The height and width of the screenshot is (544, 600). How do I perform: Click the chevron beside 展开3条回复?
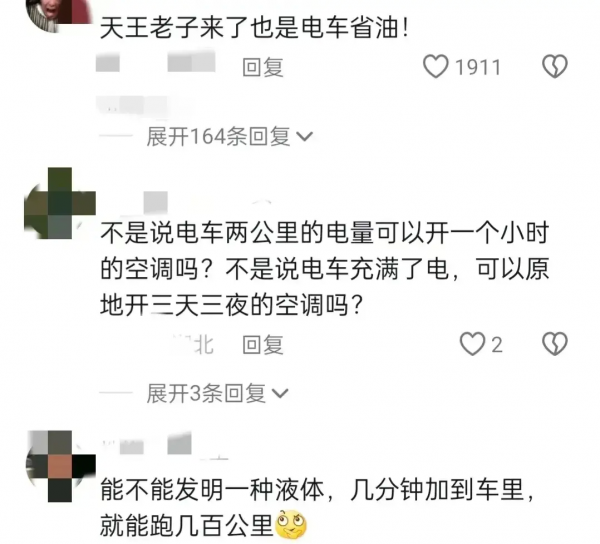(x=280, y=394)
